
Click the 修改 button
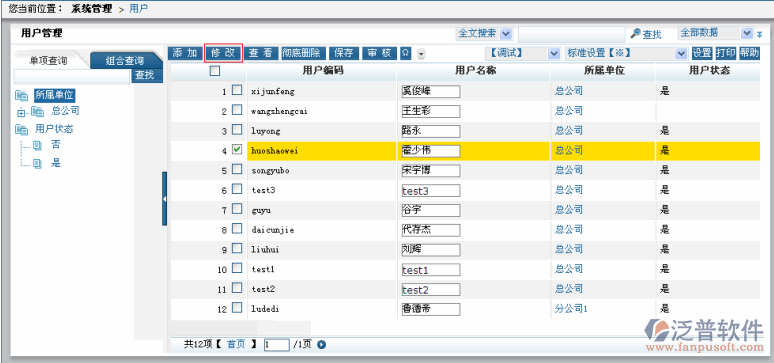point(223,53)
